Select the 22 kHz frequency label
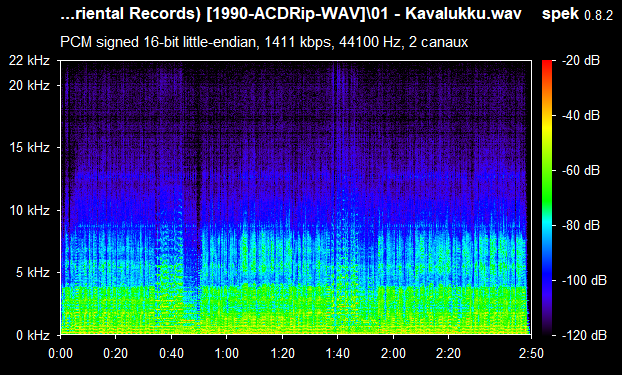622x375 pixels. pos(30,61)
